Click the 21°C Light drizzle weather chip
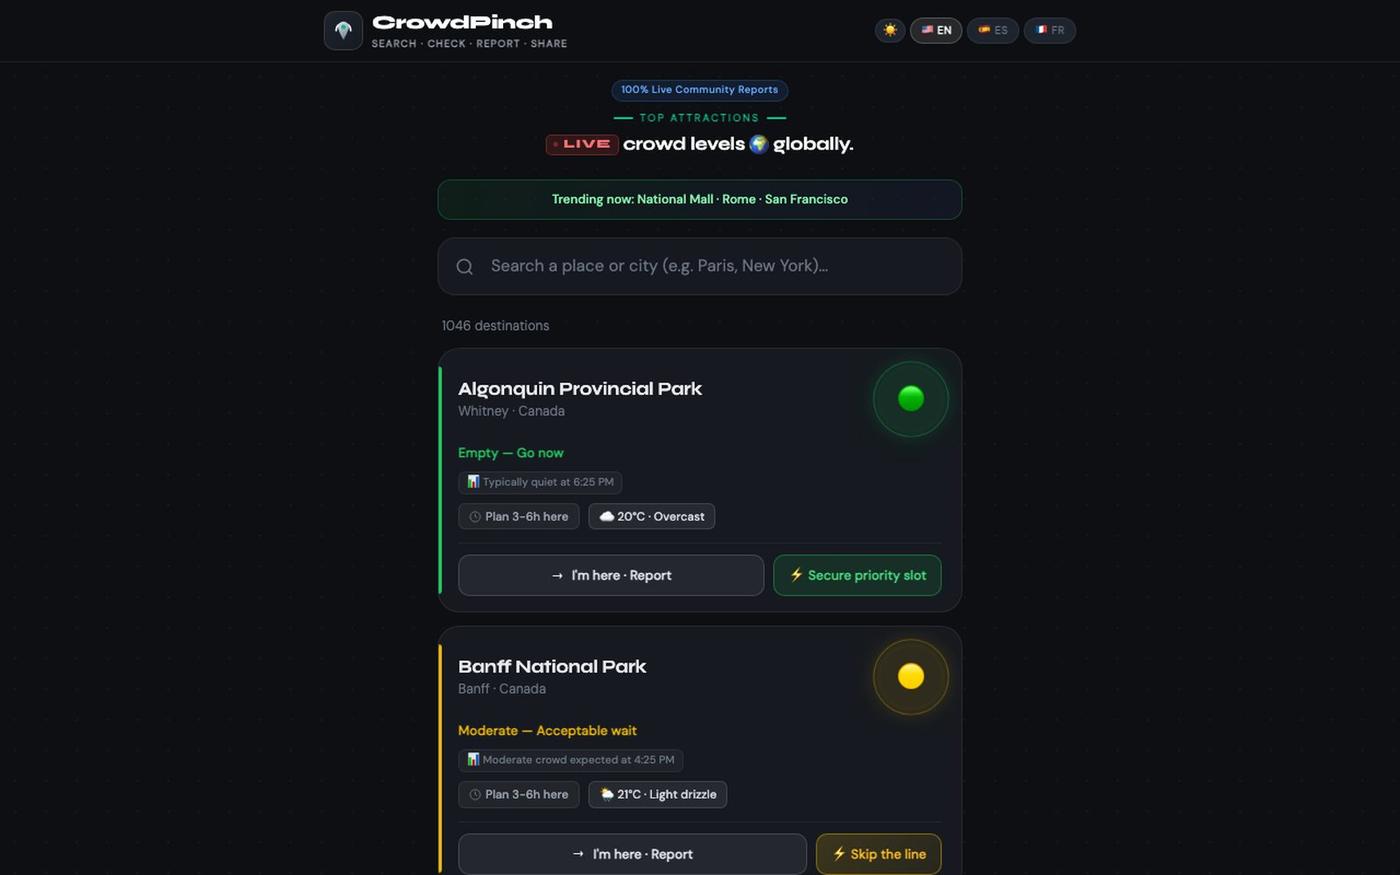This screenshot has height=875, width=1400. click(x=658, y=794)
